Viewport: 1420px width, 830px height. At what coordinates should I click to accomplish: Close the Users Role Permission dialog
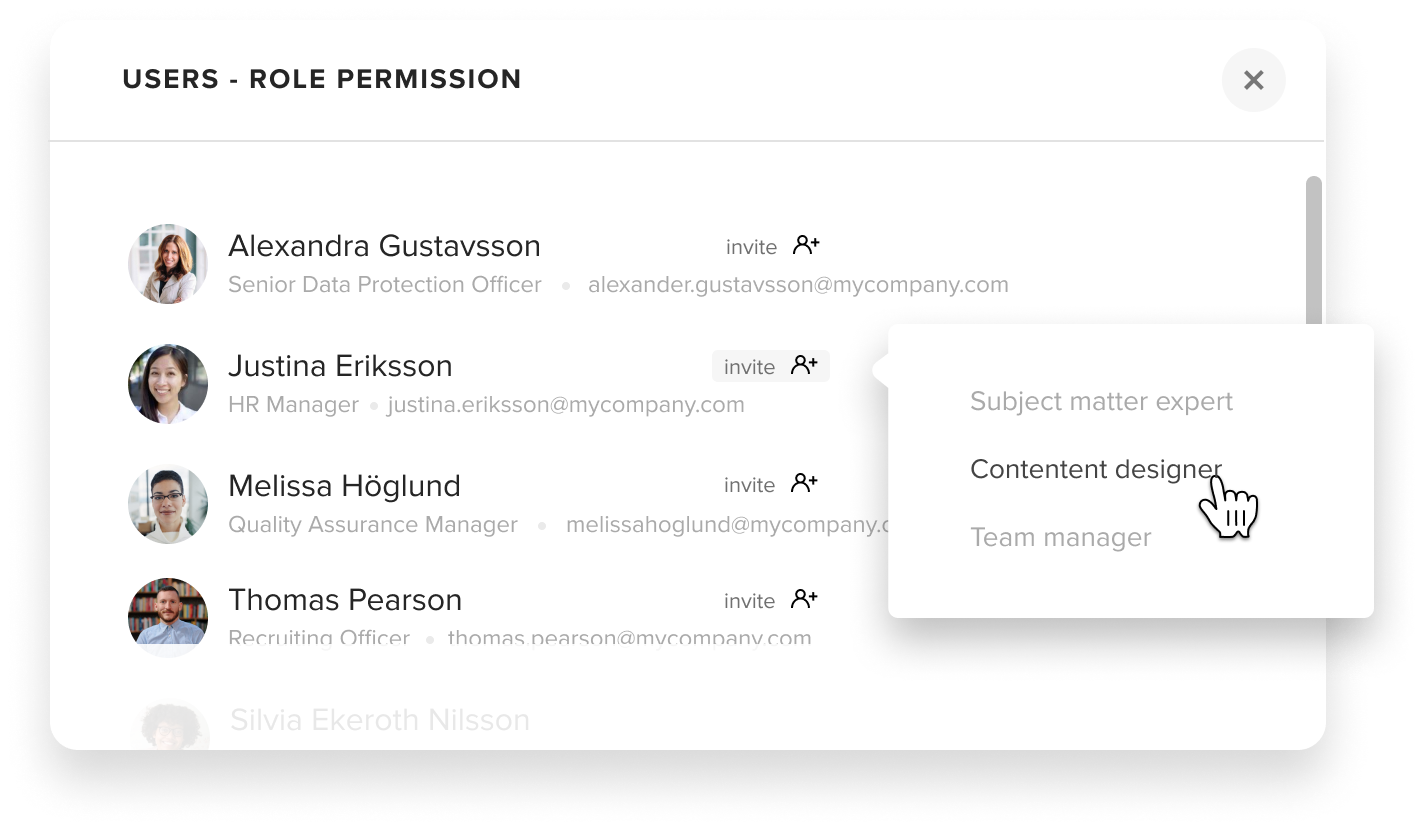click(x=1253, y=80)
